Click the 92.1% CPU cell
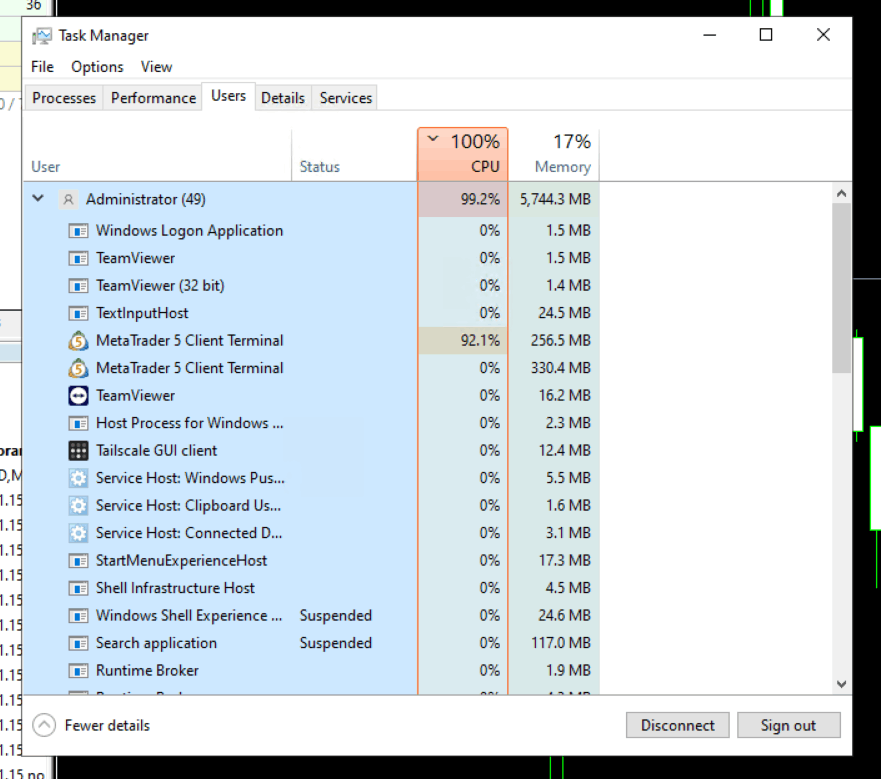Image resolution: width=881 pixels, height=779 pixels. coord(463,341)
